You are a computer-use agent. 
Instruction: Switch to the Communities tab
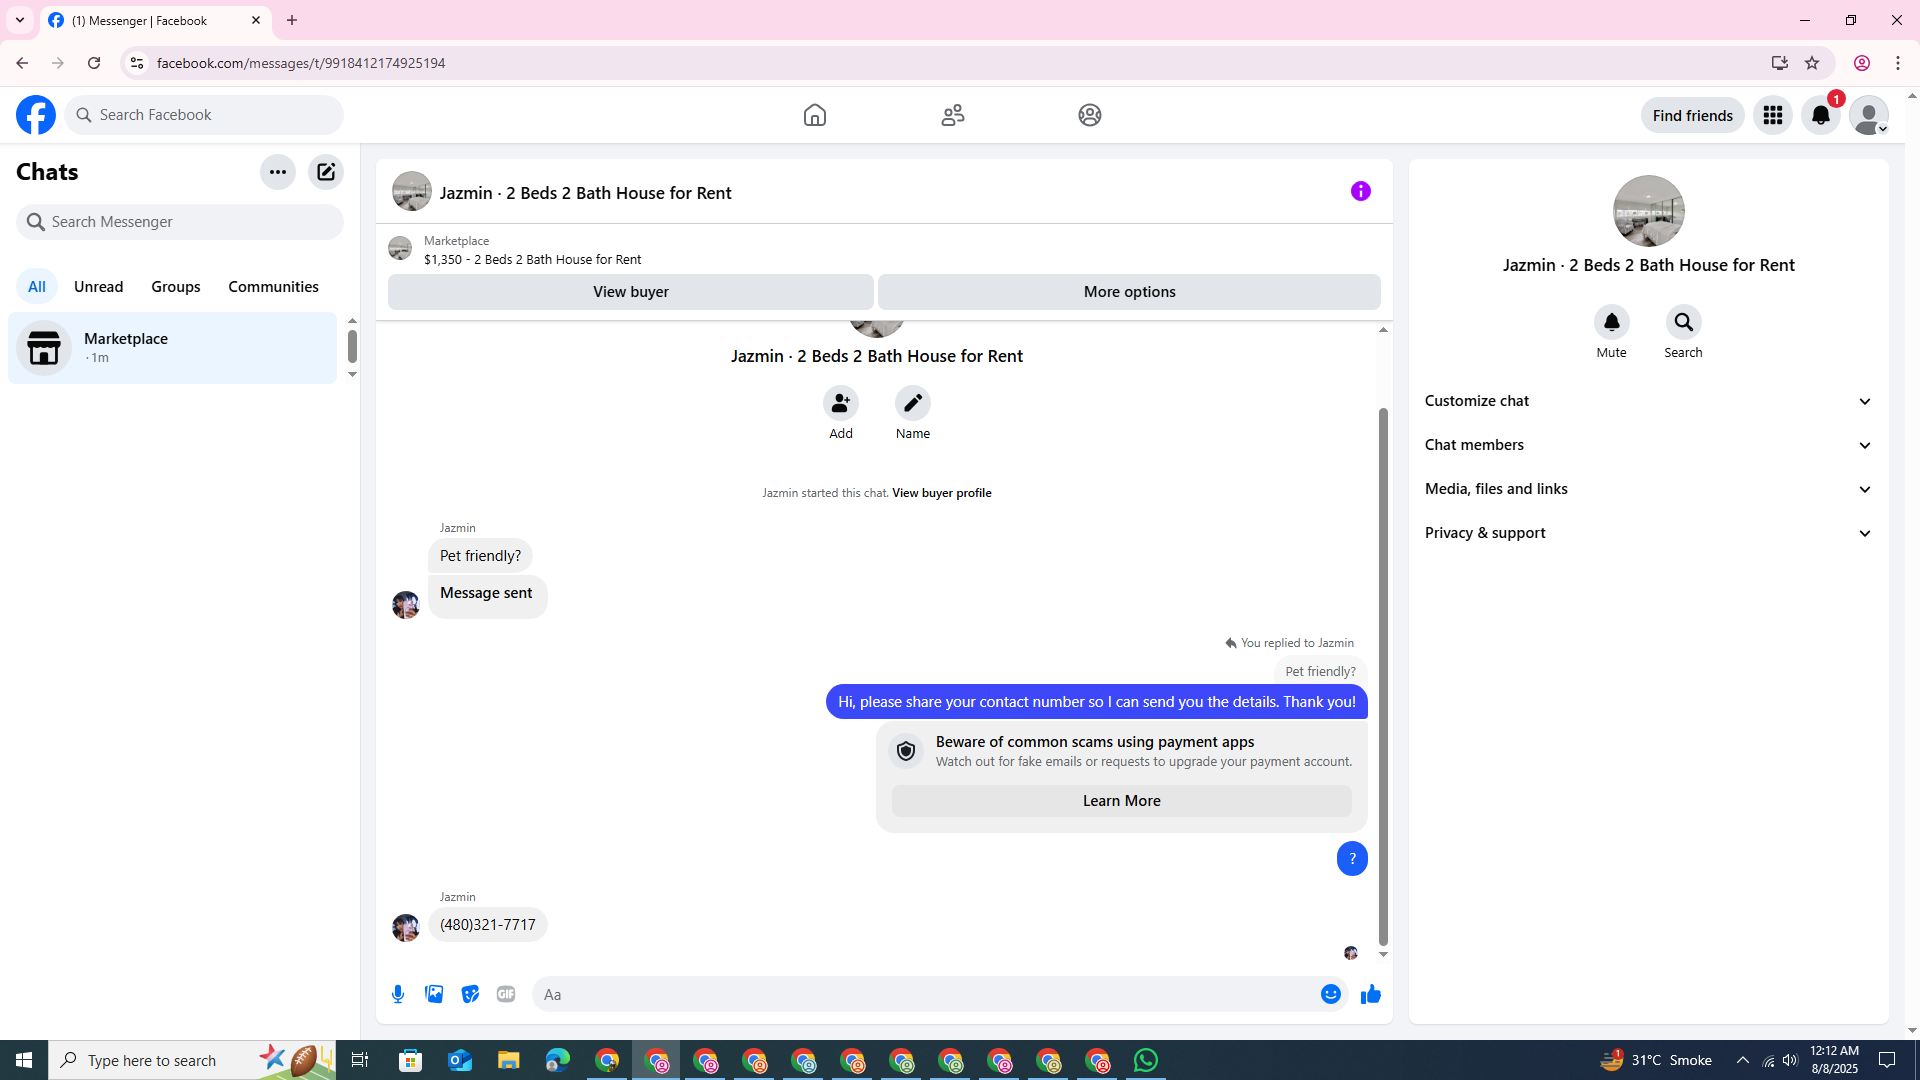tap(273, 287)
